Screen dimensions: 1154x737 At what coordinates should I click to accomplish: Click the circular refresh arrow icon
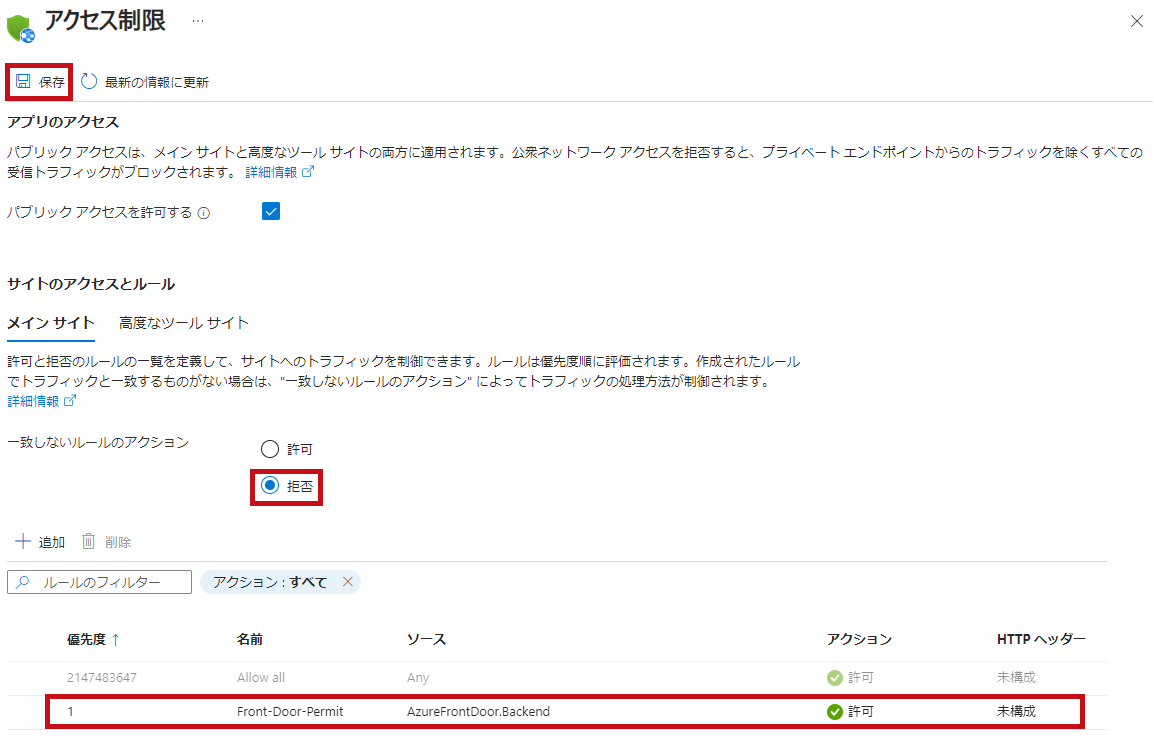click(89, 81)
